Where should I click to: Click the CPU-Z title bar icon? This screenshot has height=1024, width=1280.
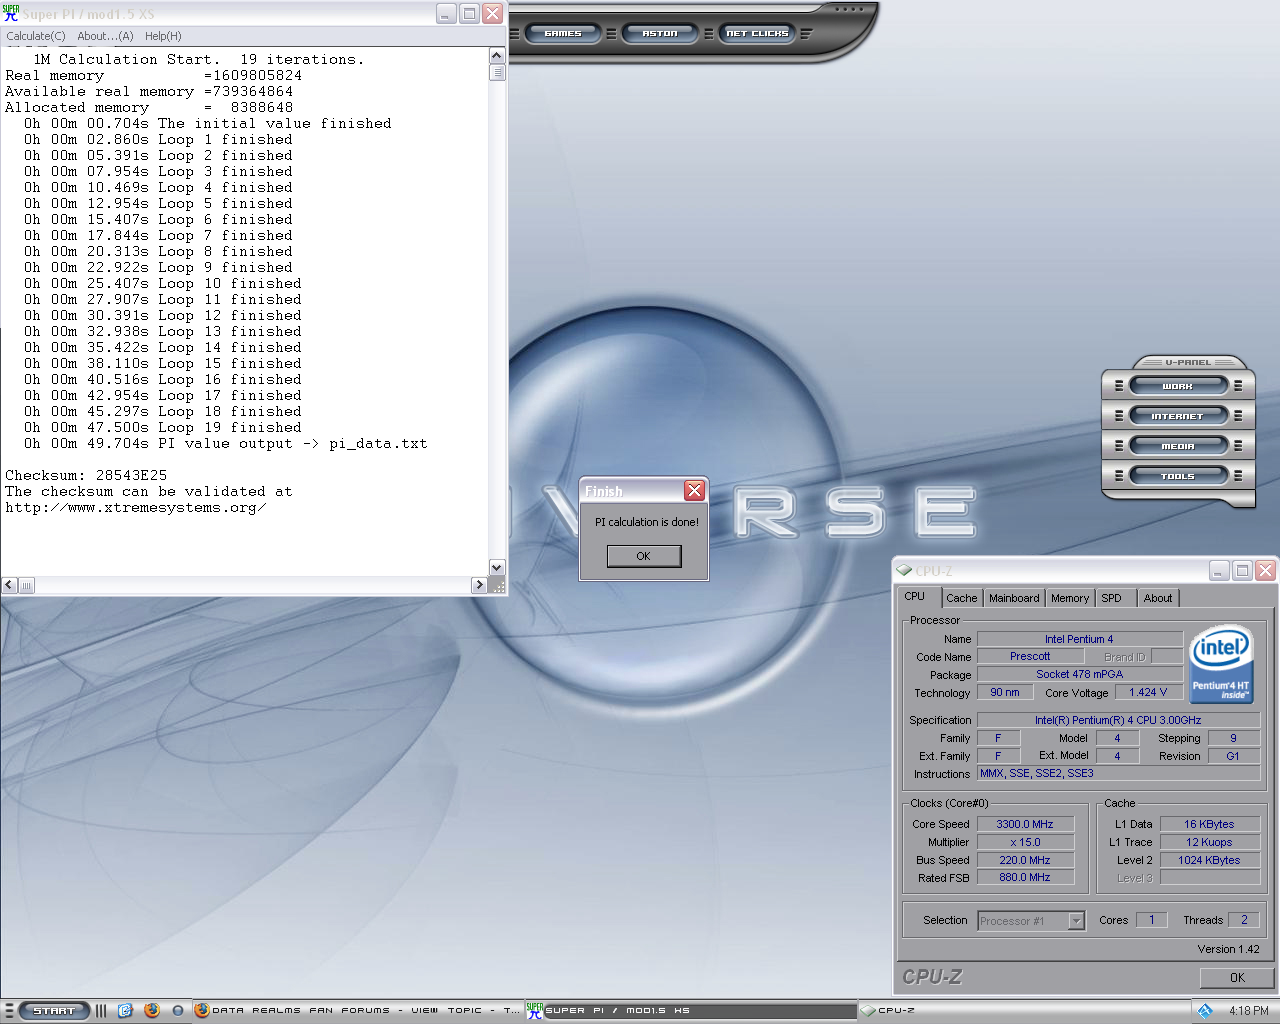905,570
